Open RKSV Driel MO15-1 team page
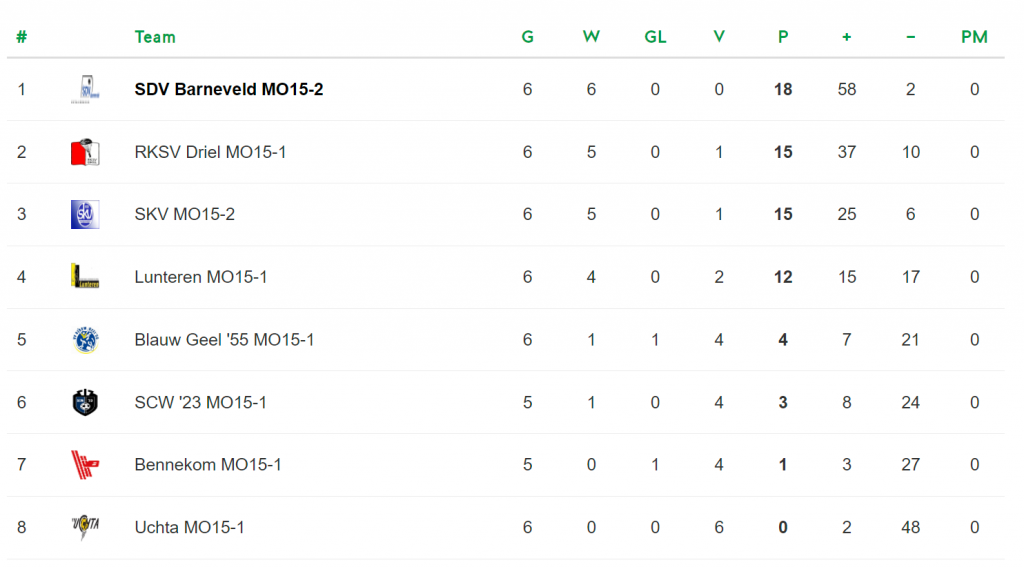The width and height of the screenshot is (1024, 567). [210, 152]
